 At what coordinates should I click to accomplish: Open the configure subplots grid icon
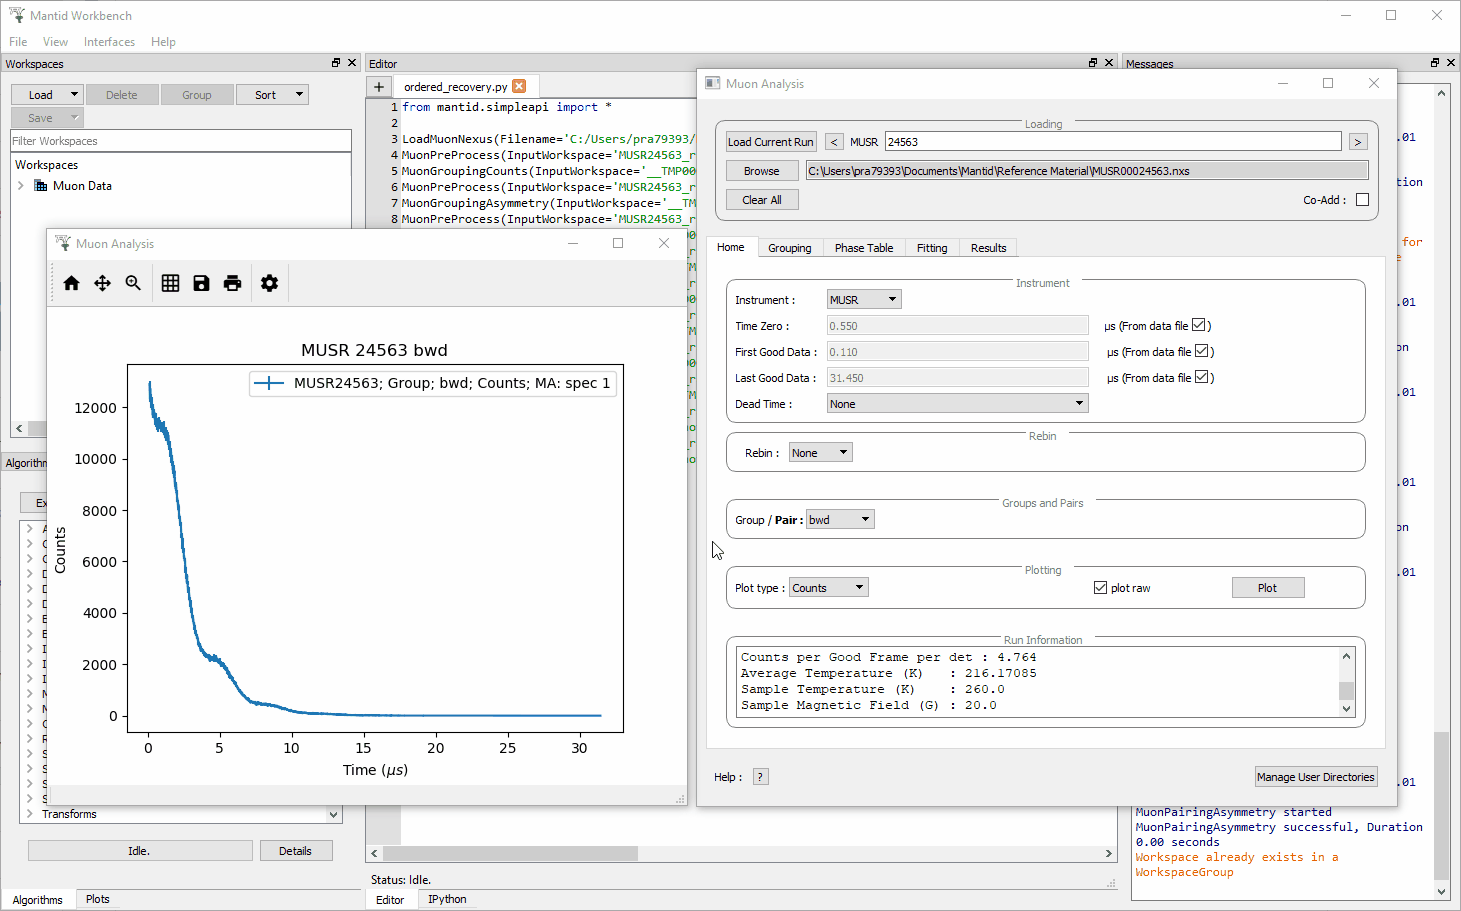170,283
